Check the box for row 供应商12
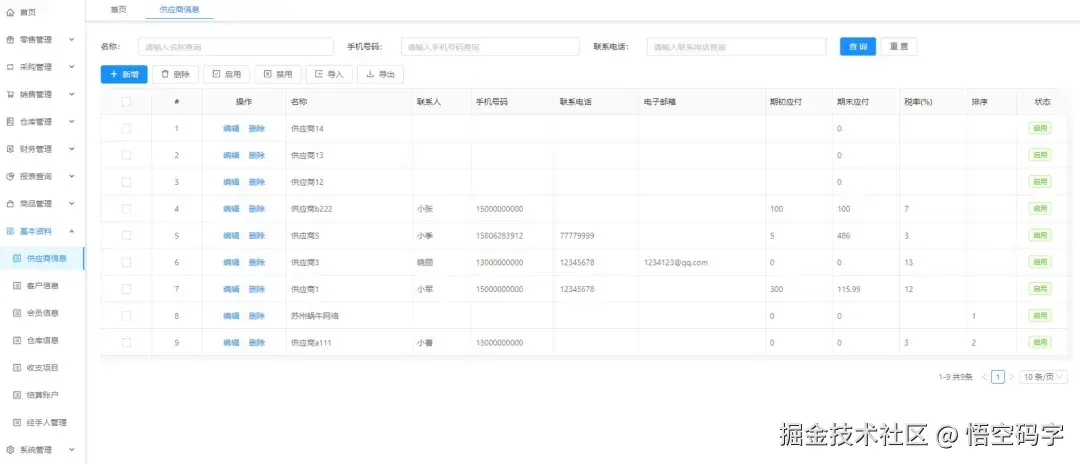1080x464 pixels. coord(126,182)
